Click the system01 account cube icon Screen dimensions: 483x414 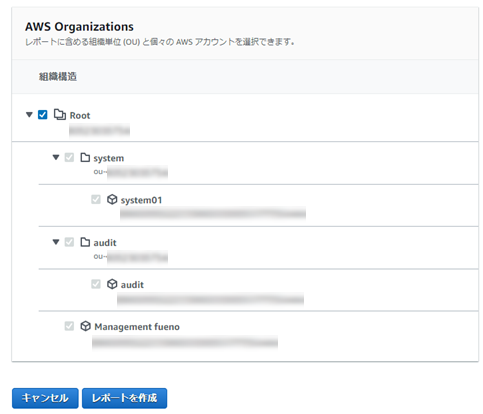112,199
